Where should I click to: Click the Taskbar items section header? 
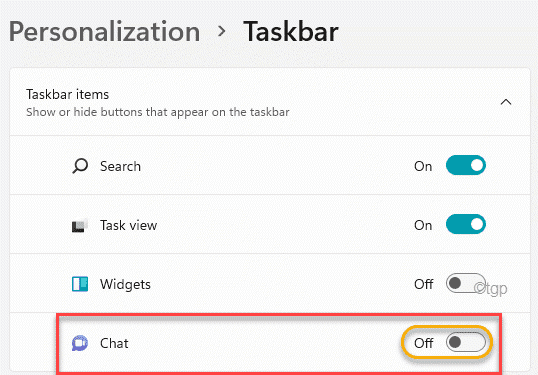pos(270,102)
